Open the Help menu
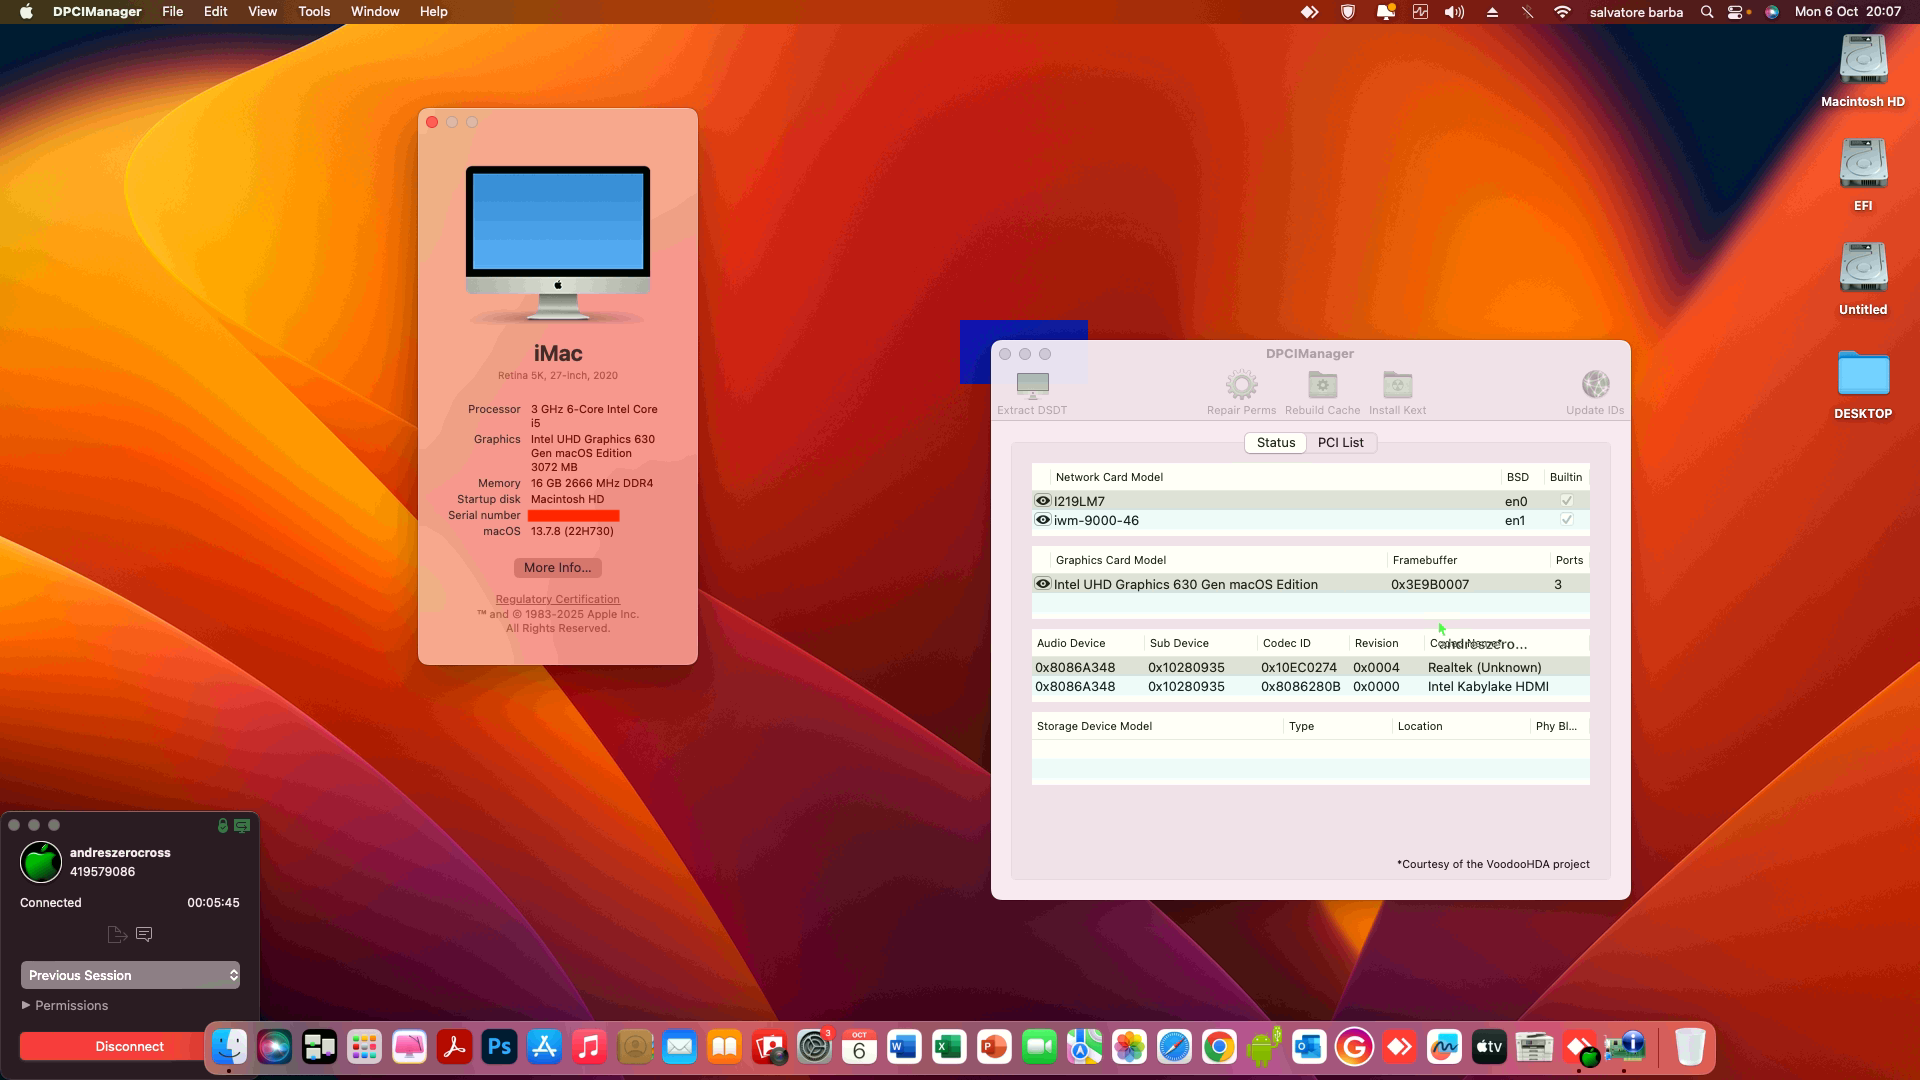 click(433, 12)
